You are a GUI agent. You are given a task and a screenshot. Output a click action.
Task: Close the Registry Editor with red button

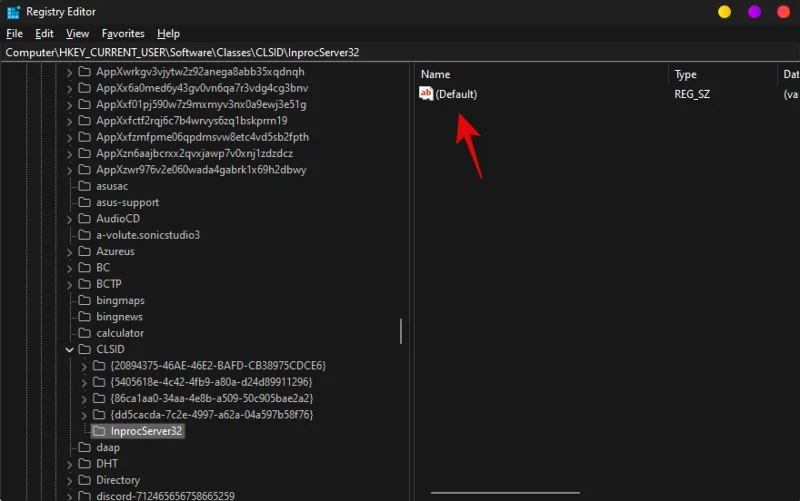point(784,12)
